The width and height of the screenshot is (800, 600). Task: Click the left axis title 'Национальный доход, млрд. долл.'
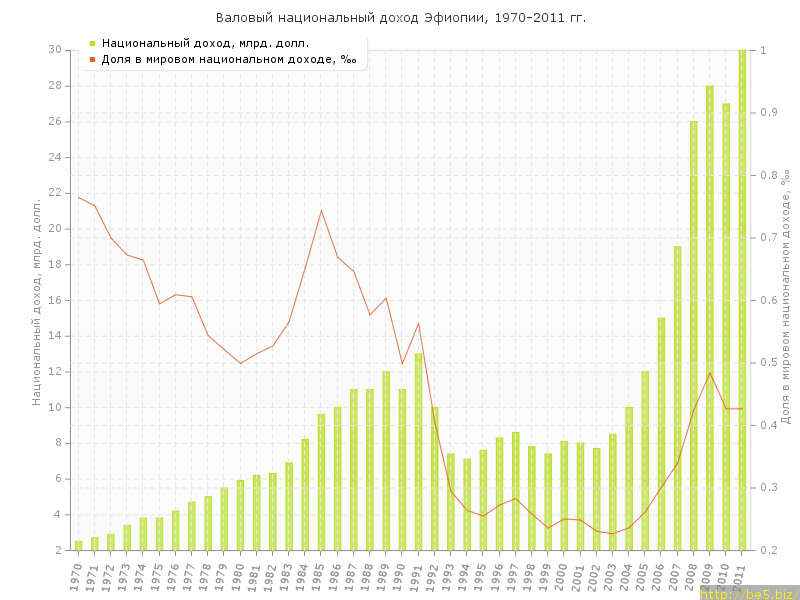click(37, 300)
